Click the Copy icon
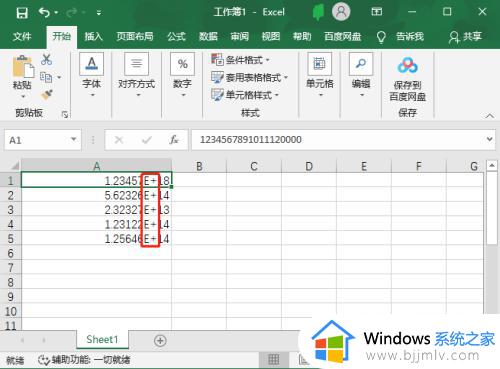Screen dimensions: 500x369 tap(46, 77)
